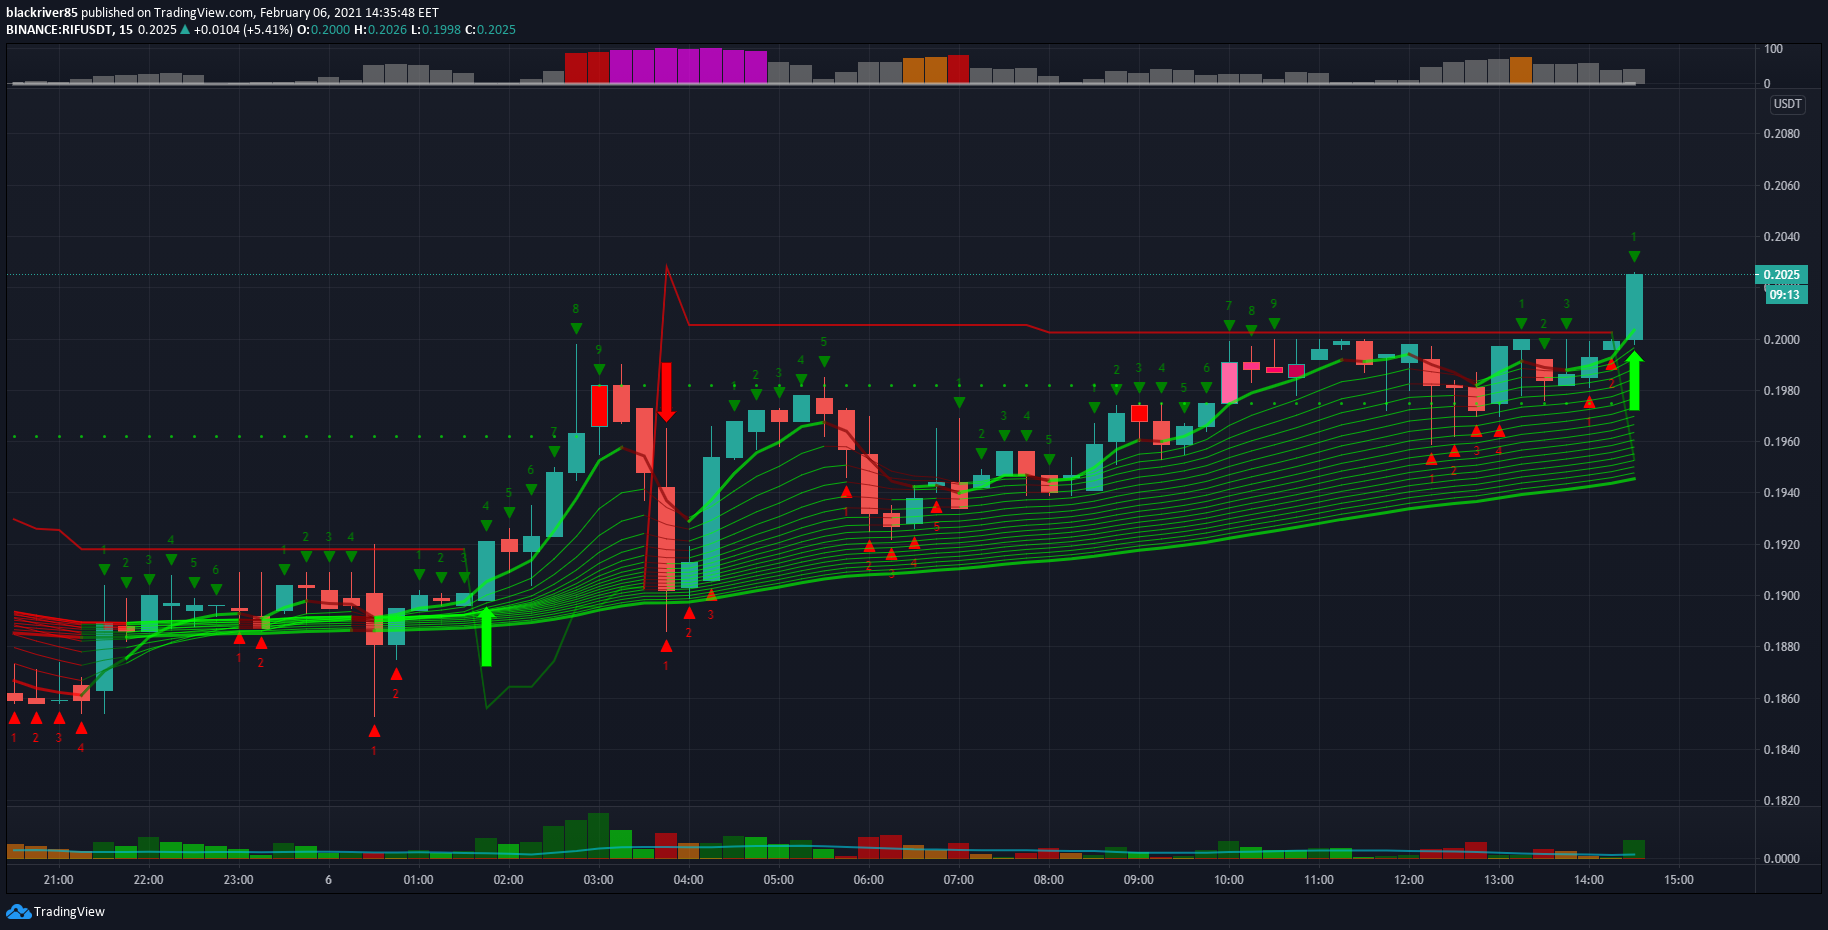The height and width of the screenshot is (930, 1828).
Task: Click the 100 label on top indicator axis
Action: click(1773, 49)
